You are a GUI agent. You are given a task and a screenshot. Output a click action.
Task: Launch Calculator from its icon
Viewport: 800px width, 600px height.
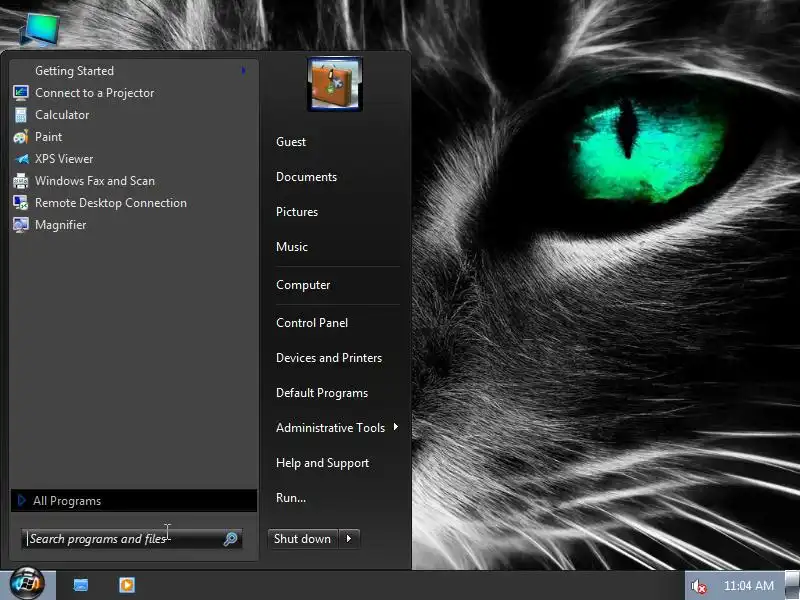coord(21,115)
